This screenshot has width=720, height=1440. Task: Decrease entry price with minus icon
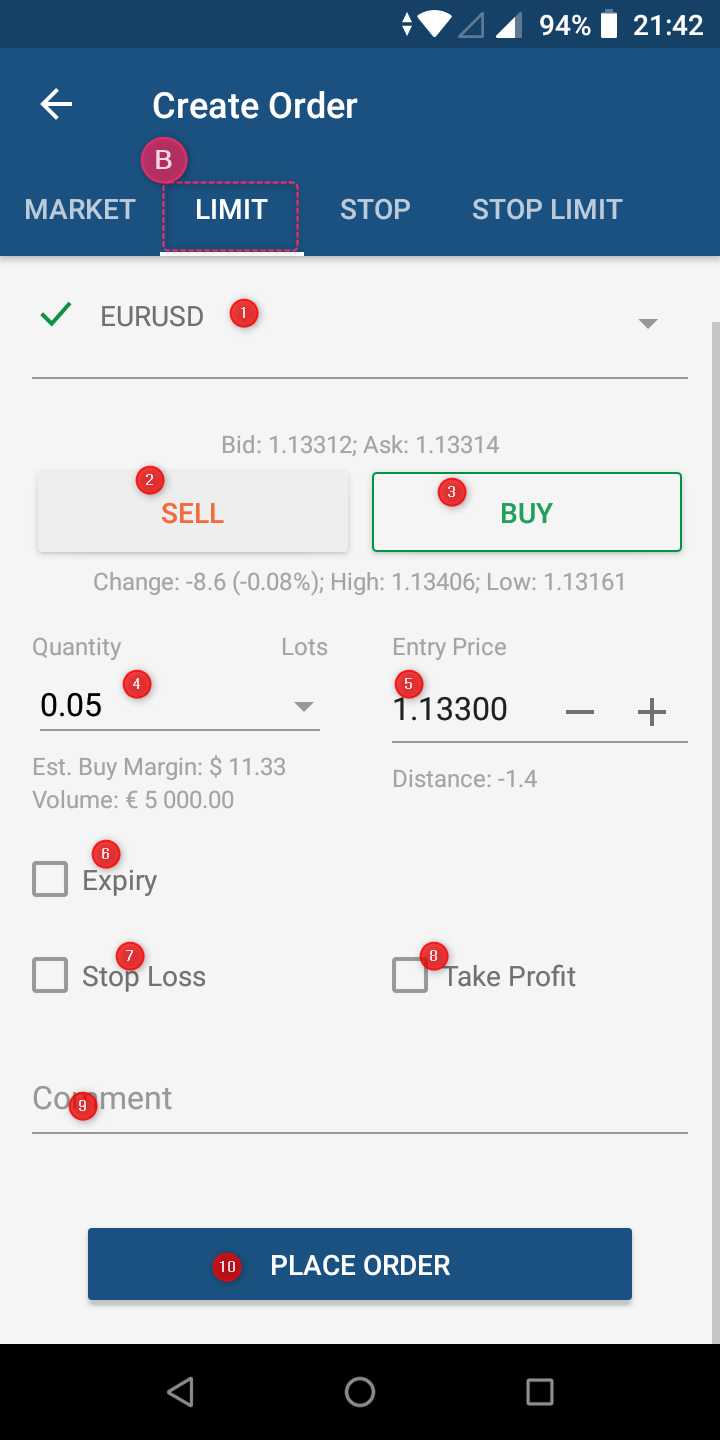pyautogui.click(x=580, y=712)
